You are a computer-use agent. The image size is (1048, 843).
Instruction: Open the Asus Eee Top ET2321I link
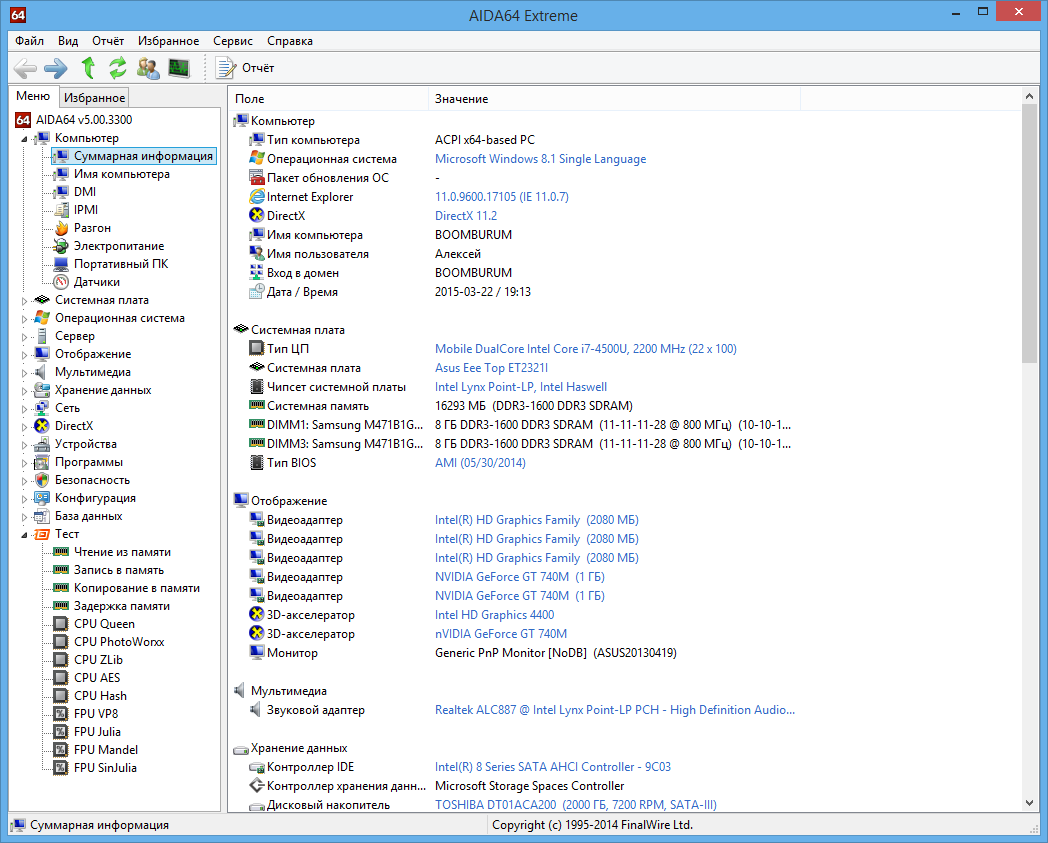tap(491, 368)
